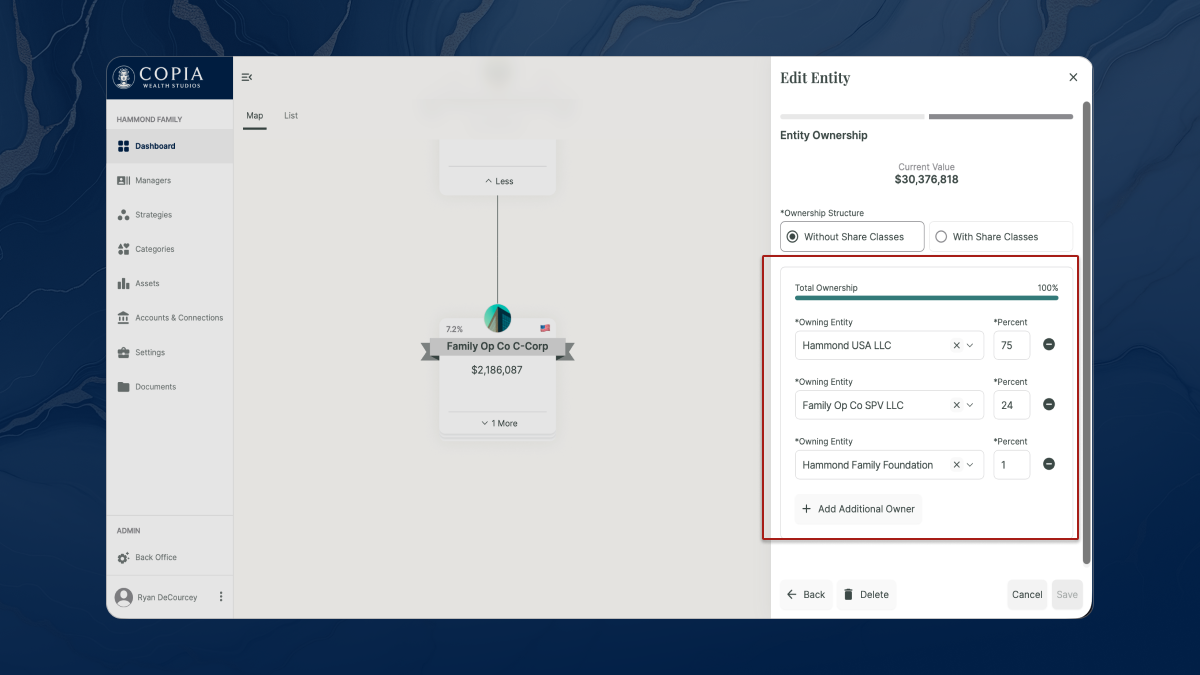This screenshot has height=675, width=1200.
Task: Click Add Additional Owner button
Action: [858, 509]
